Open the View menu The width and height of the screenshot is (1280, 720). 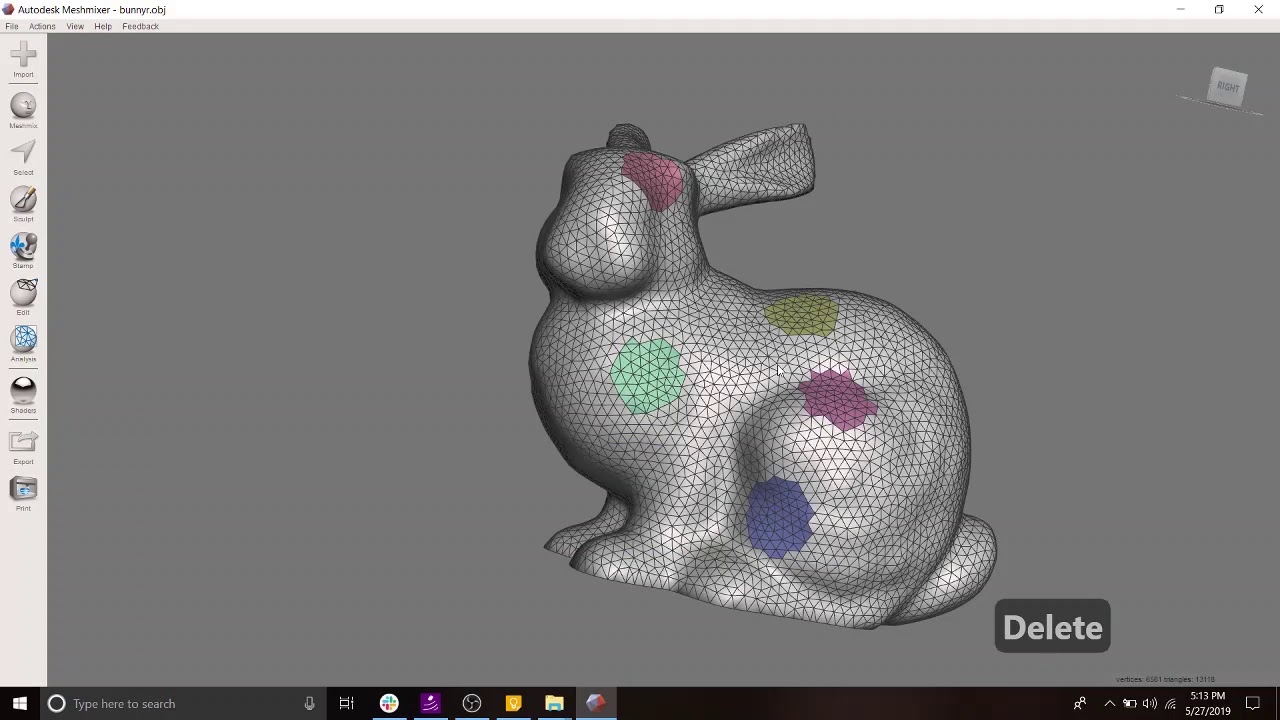(75, 26)
